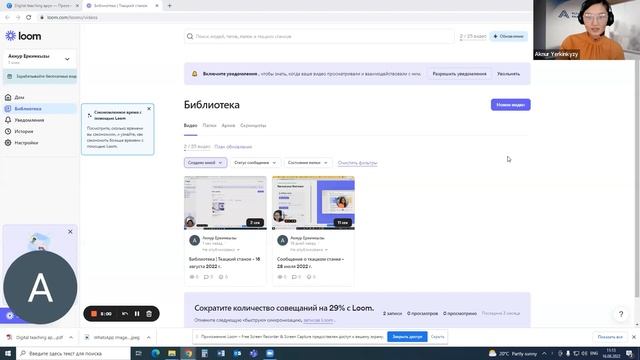Open the План обновления link
Screen dimensions: 640x360
233,147
